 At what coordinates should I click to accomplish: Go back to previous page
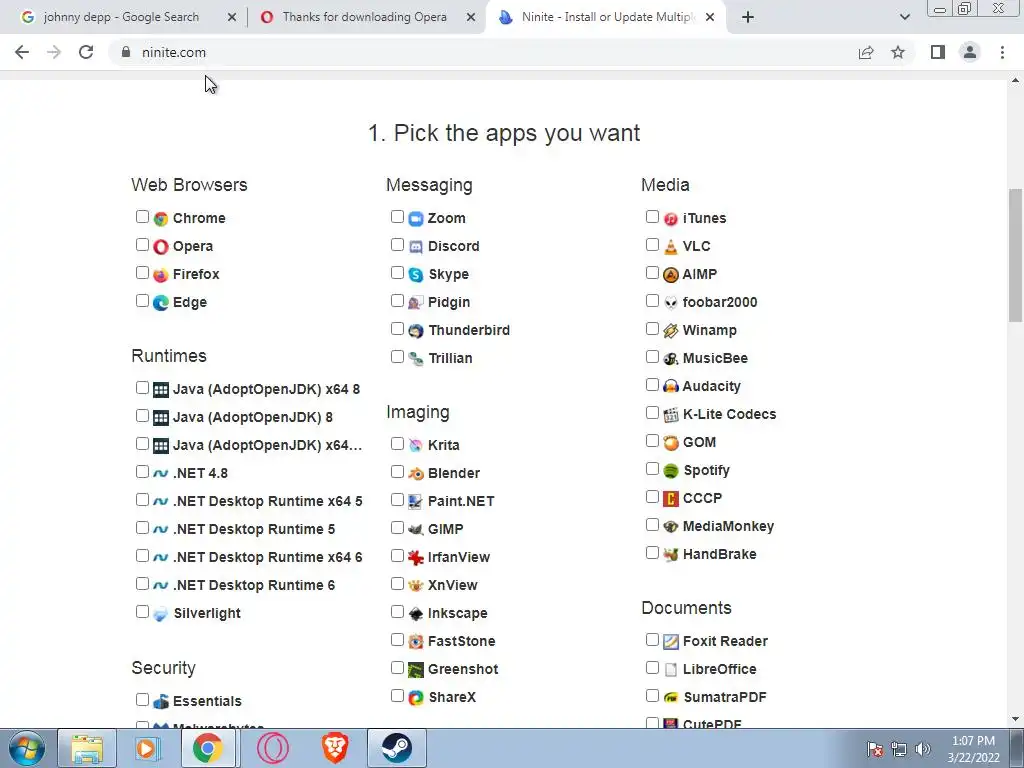coord(22,52)
